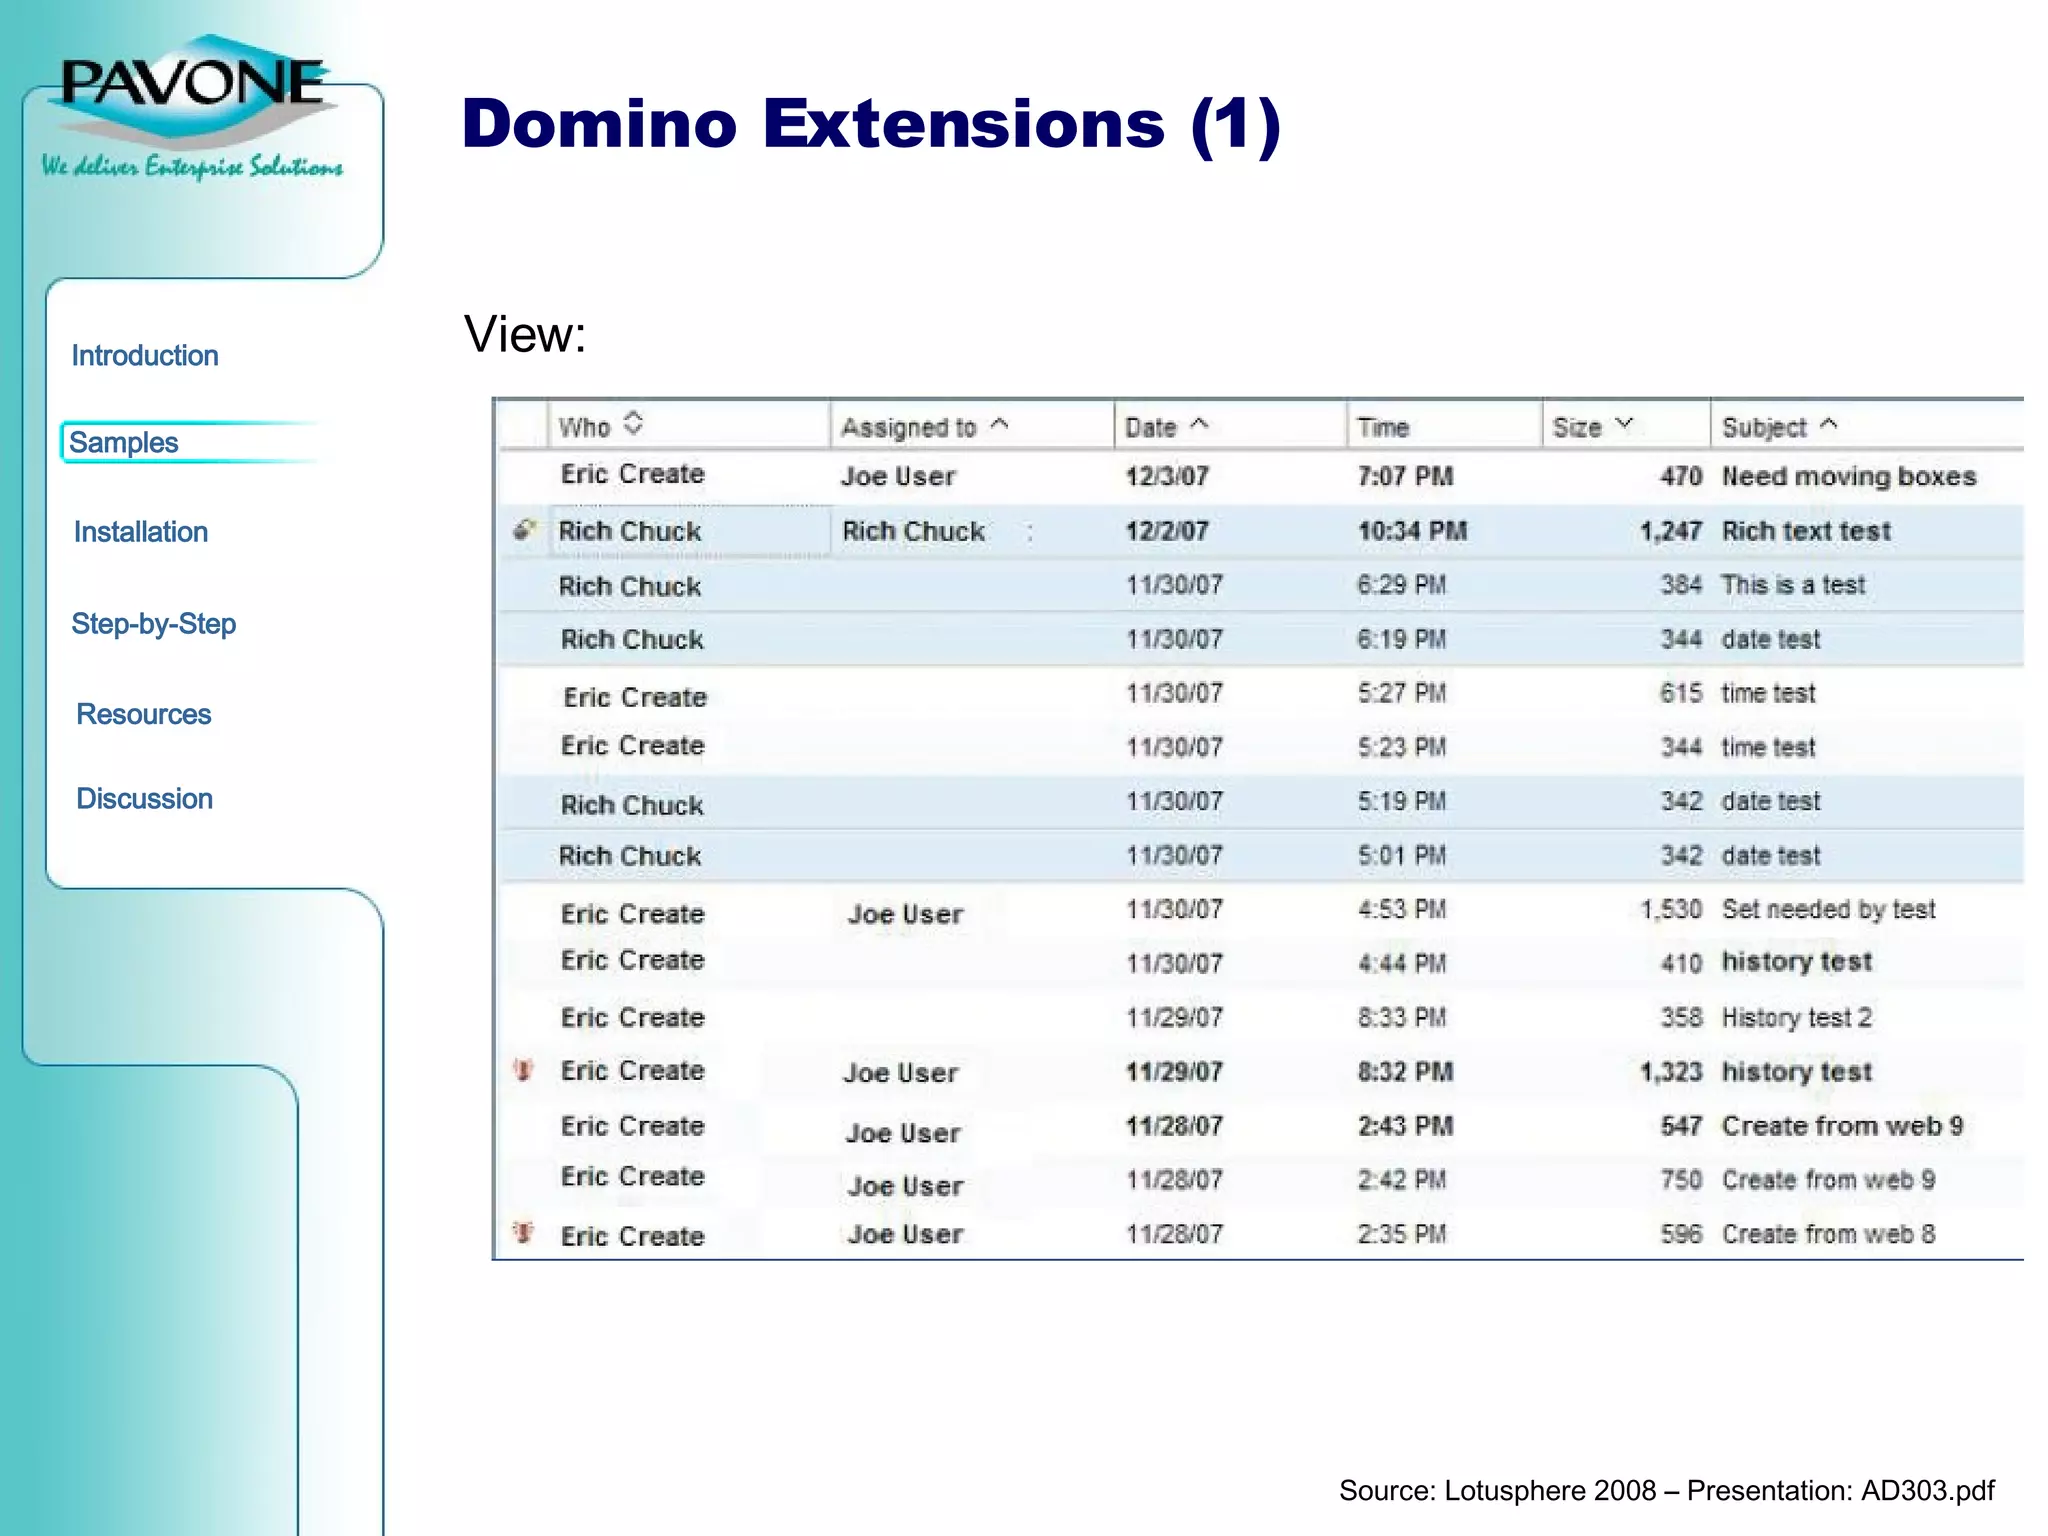Click the size value 1,530
The height and width of the screenshot is (1536, 2048).
click(x=1671, y=910)
